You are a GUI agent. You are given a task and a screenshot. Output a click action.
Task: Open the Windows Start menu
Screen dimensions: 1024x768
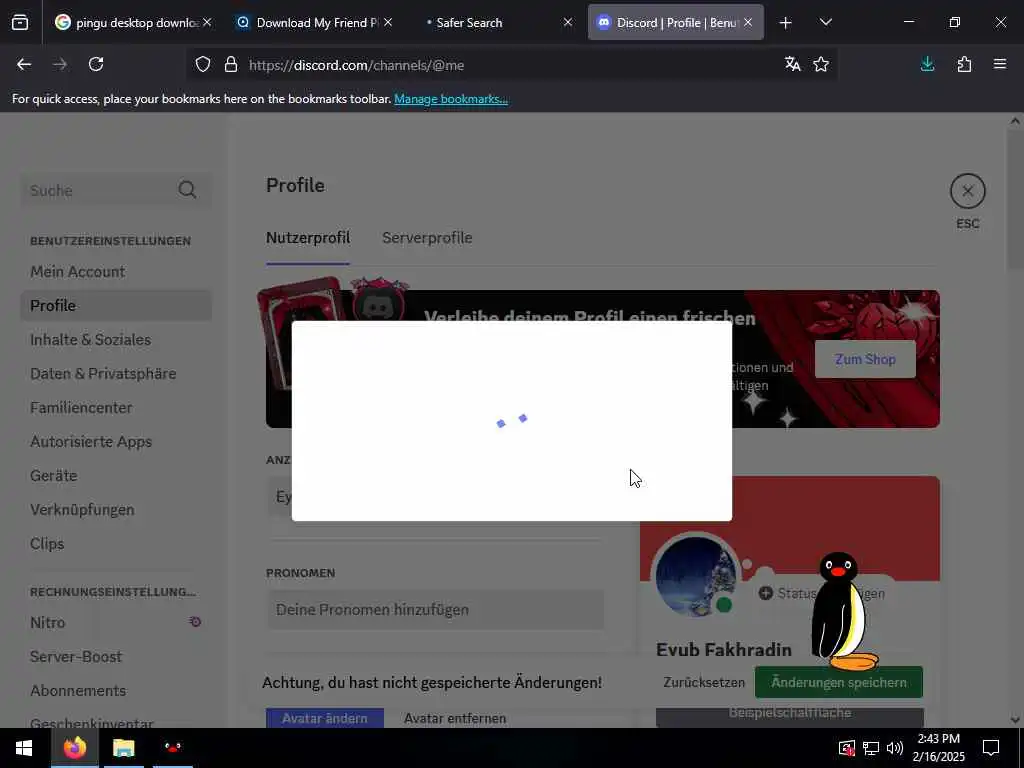[x=25, y=748]
